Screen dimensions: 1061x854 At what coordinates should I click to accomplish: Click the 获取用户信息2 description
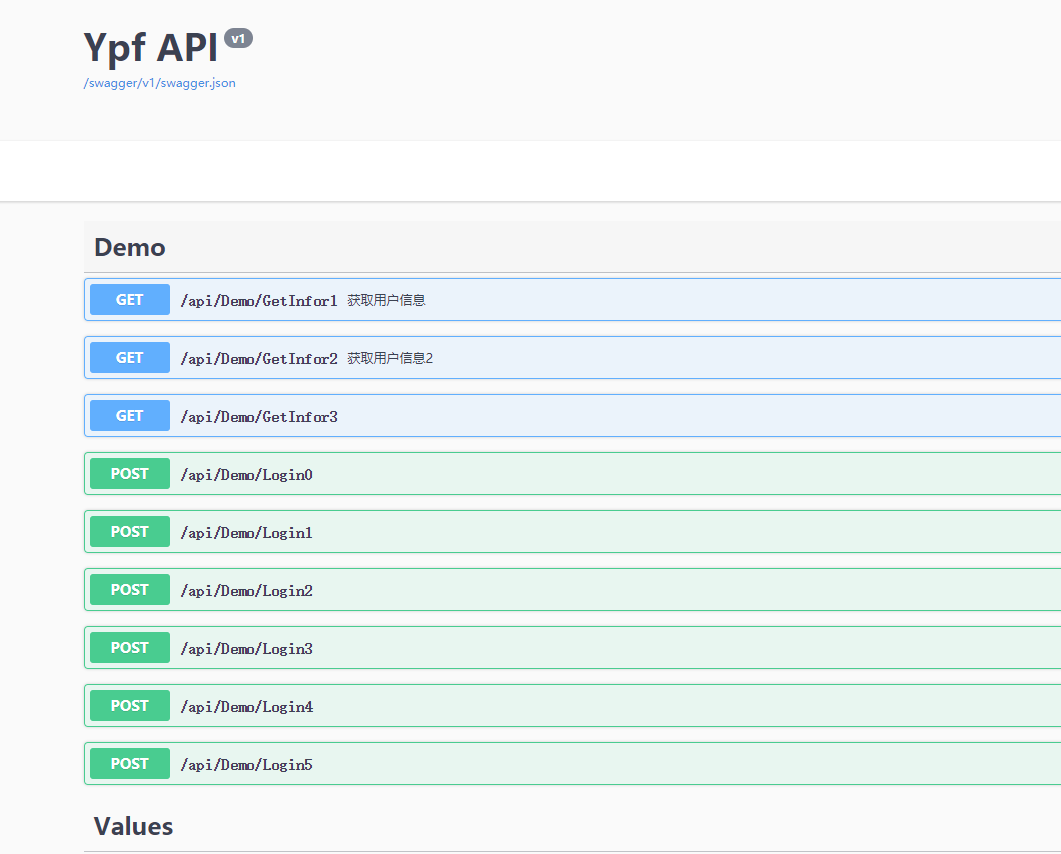coord(390,358)
